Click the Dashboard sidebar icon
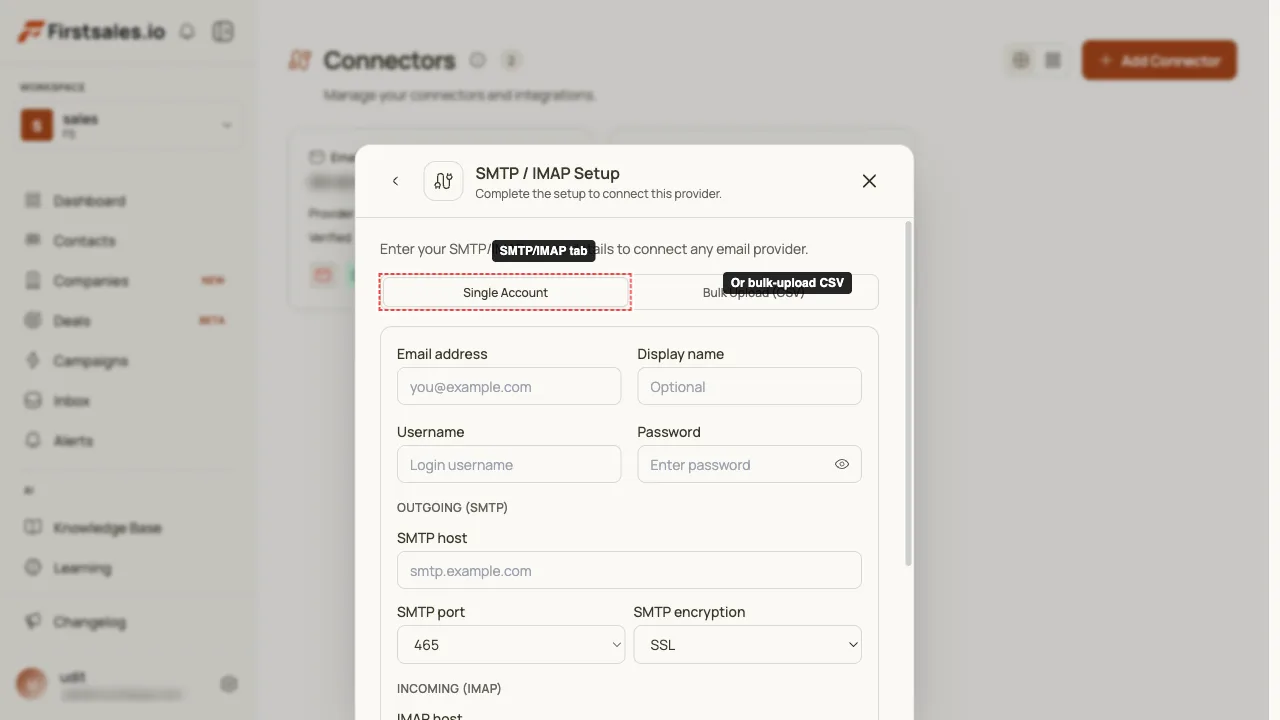The width and height of the screenshot is (1280, 720). [x=33, y=201]
